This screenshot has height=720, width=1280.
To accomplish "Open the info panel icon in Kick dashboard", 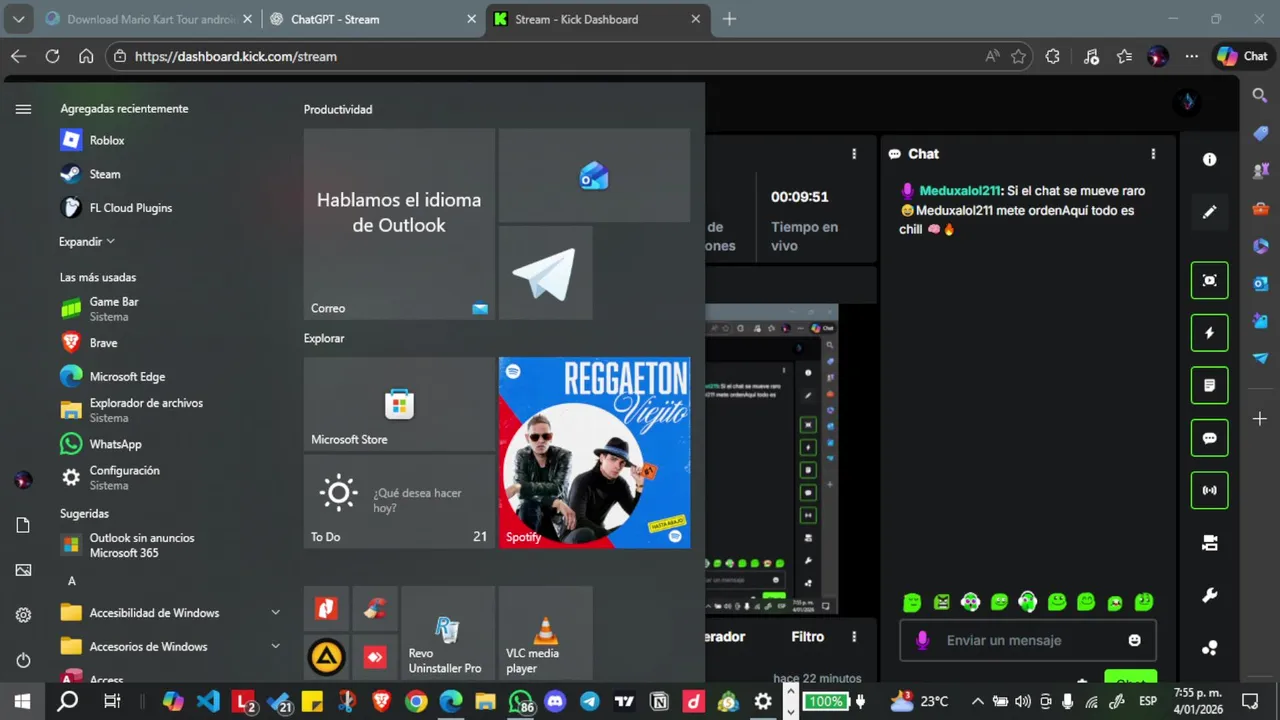I will coord(1209,160).
